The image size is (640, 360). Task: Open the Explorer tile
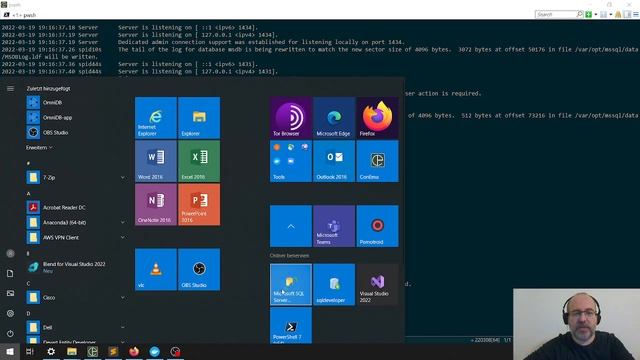[199, 118]
